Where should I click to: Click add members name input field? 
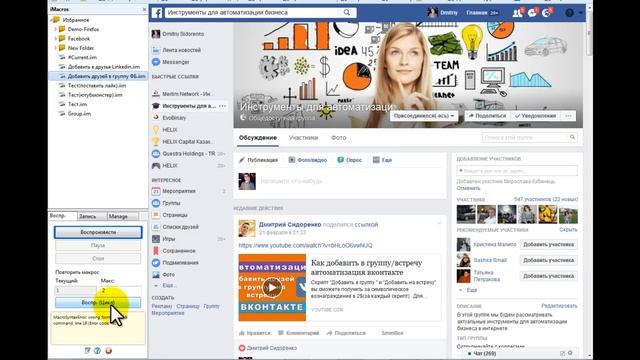[517, 170]
